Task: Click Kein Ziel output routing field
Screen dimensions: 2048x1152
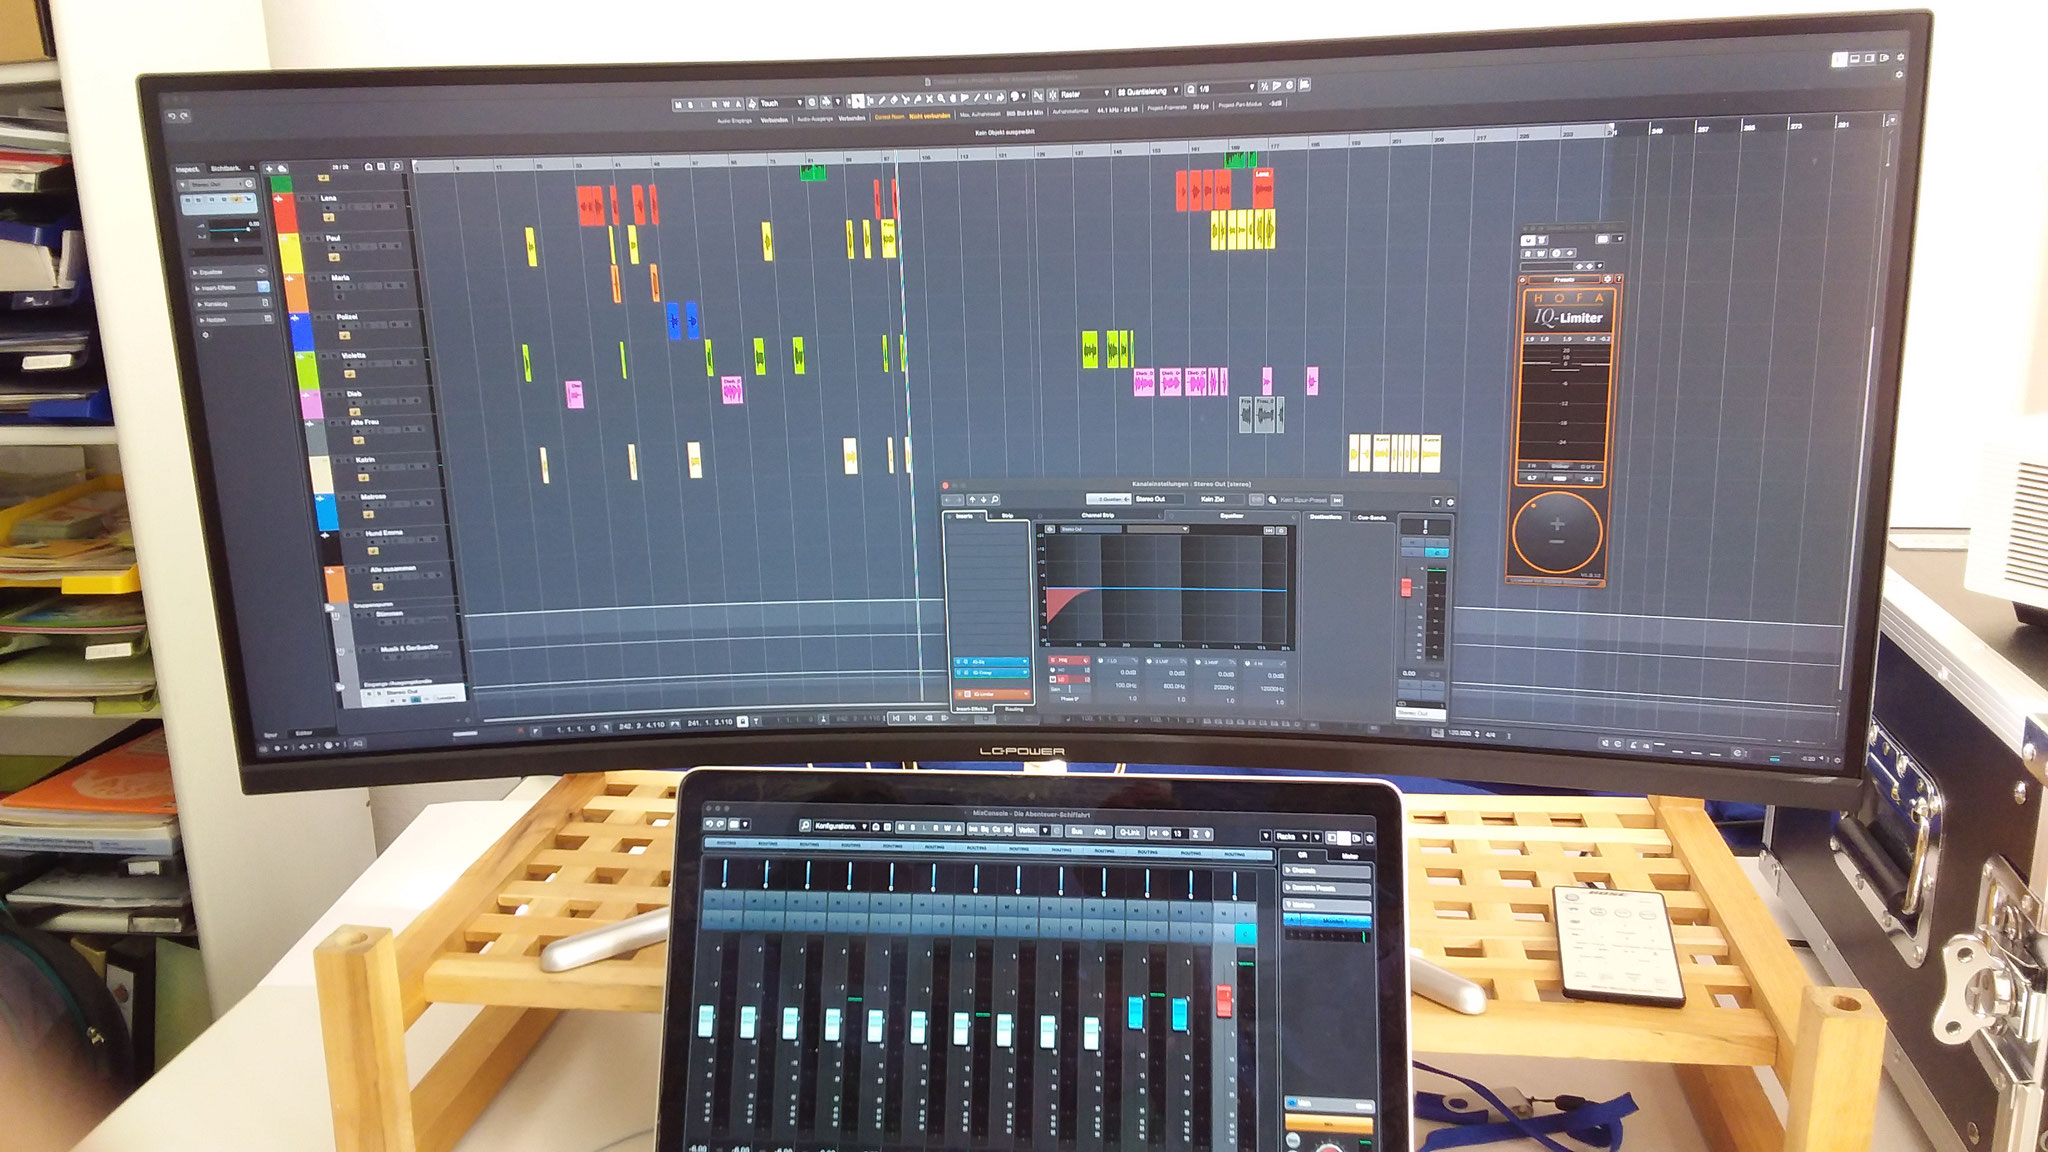Action: click(1222, 499)
